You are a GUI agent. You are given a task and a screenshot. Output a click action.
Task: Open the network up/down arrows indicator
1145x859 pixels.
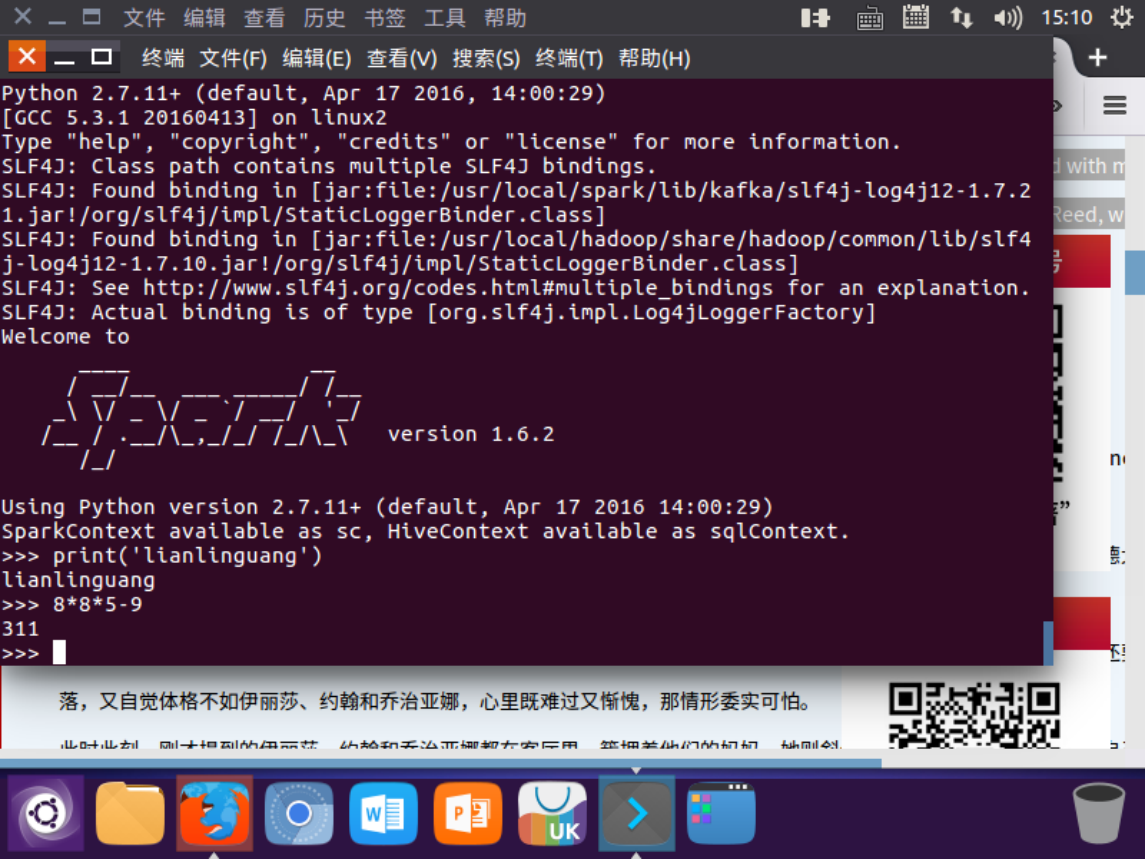coord(961,17)
